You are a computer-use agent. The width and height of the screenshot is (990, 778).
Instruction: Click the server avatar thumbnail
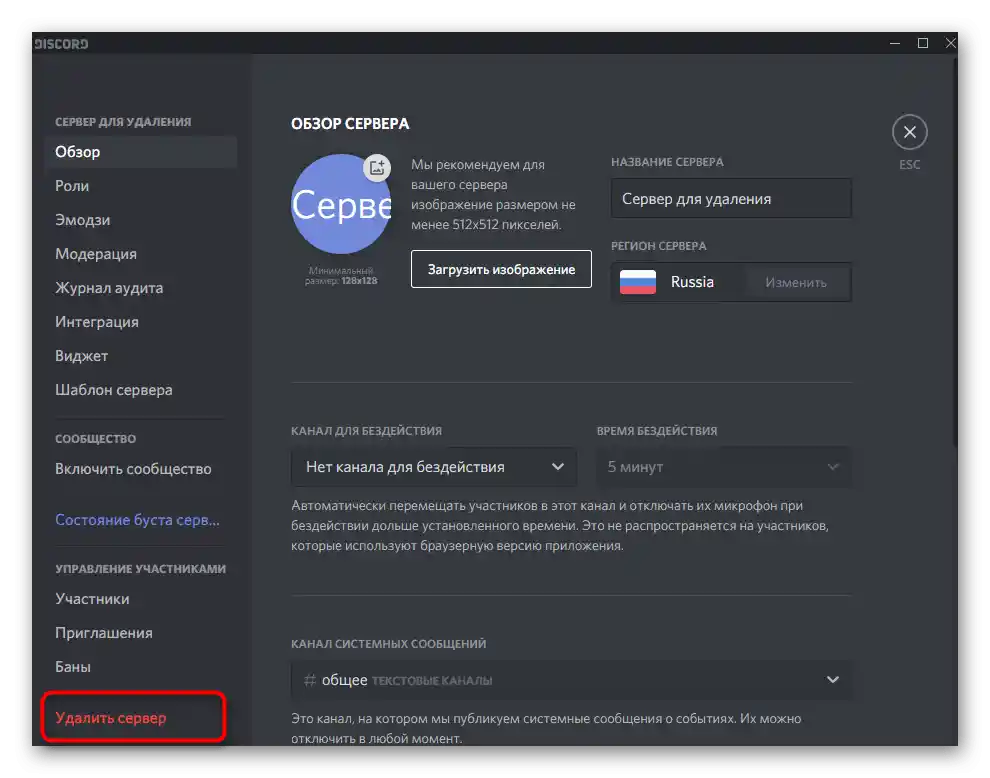pyautogui.click(x=341, y=204)
